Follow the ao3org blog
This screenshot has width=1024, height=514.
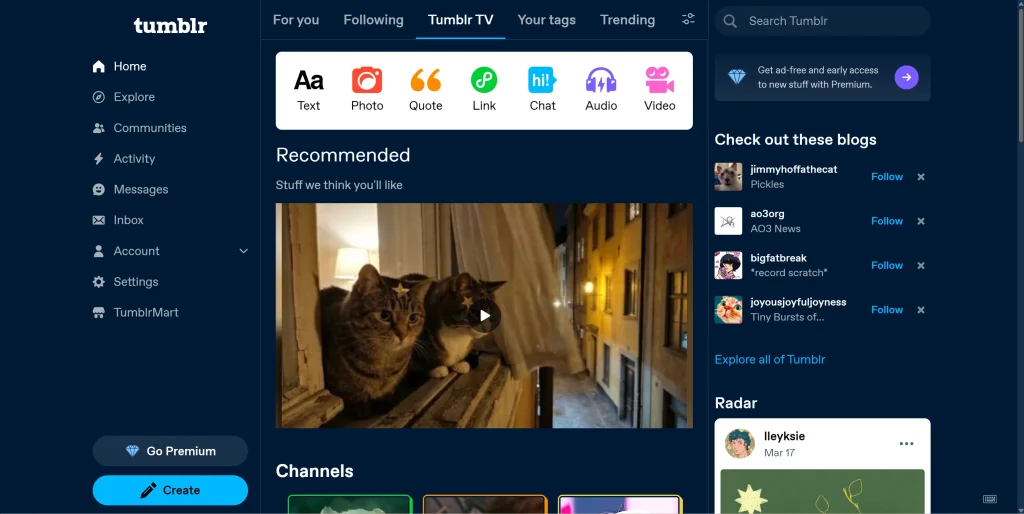886,221
